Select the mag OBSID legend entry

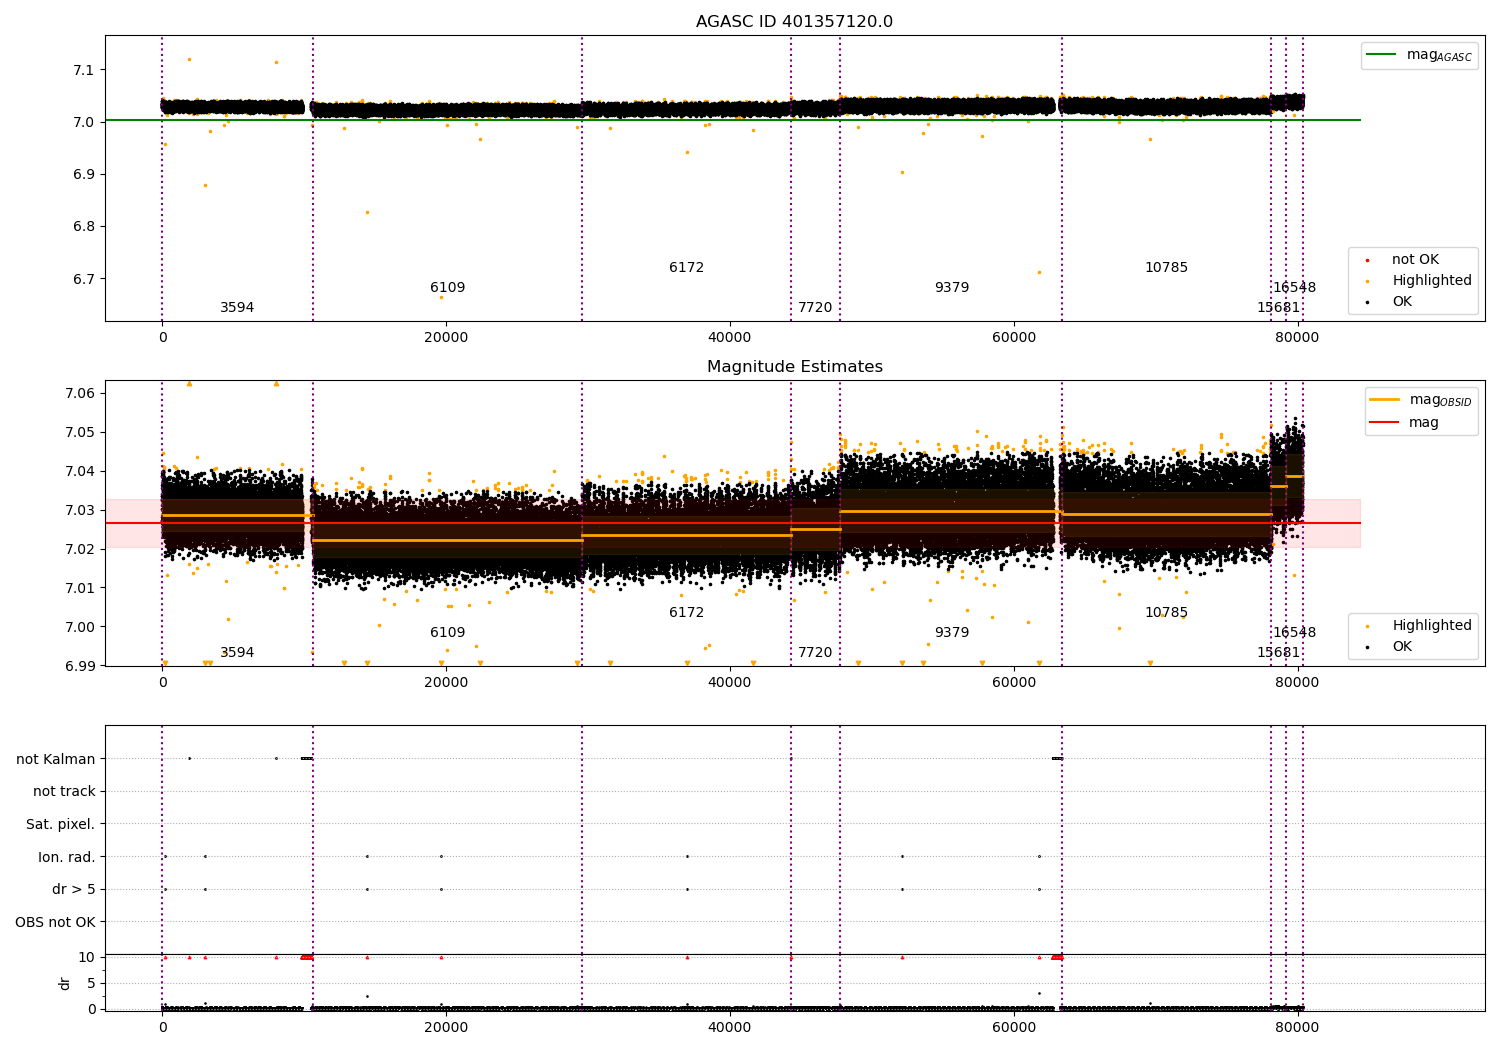1421,400
